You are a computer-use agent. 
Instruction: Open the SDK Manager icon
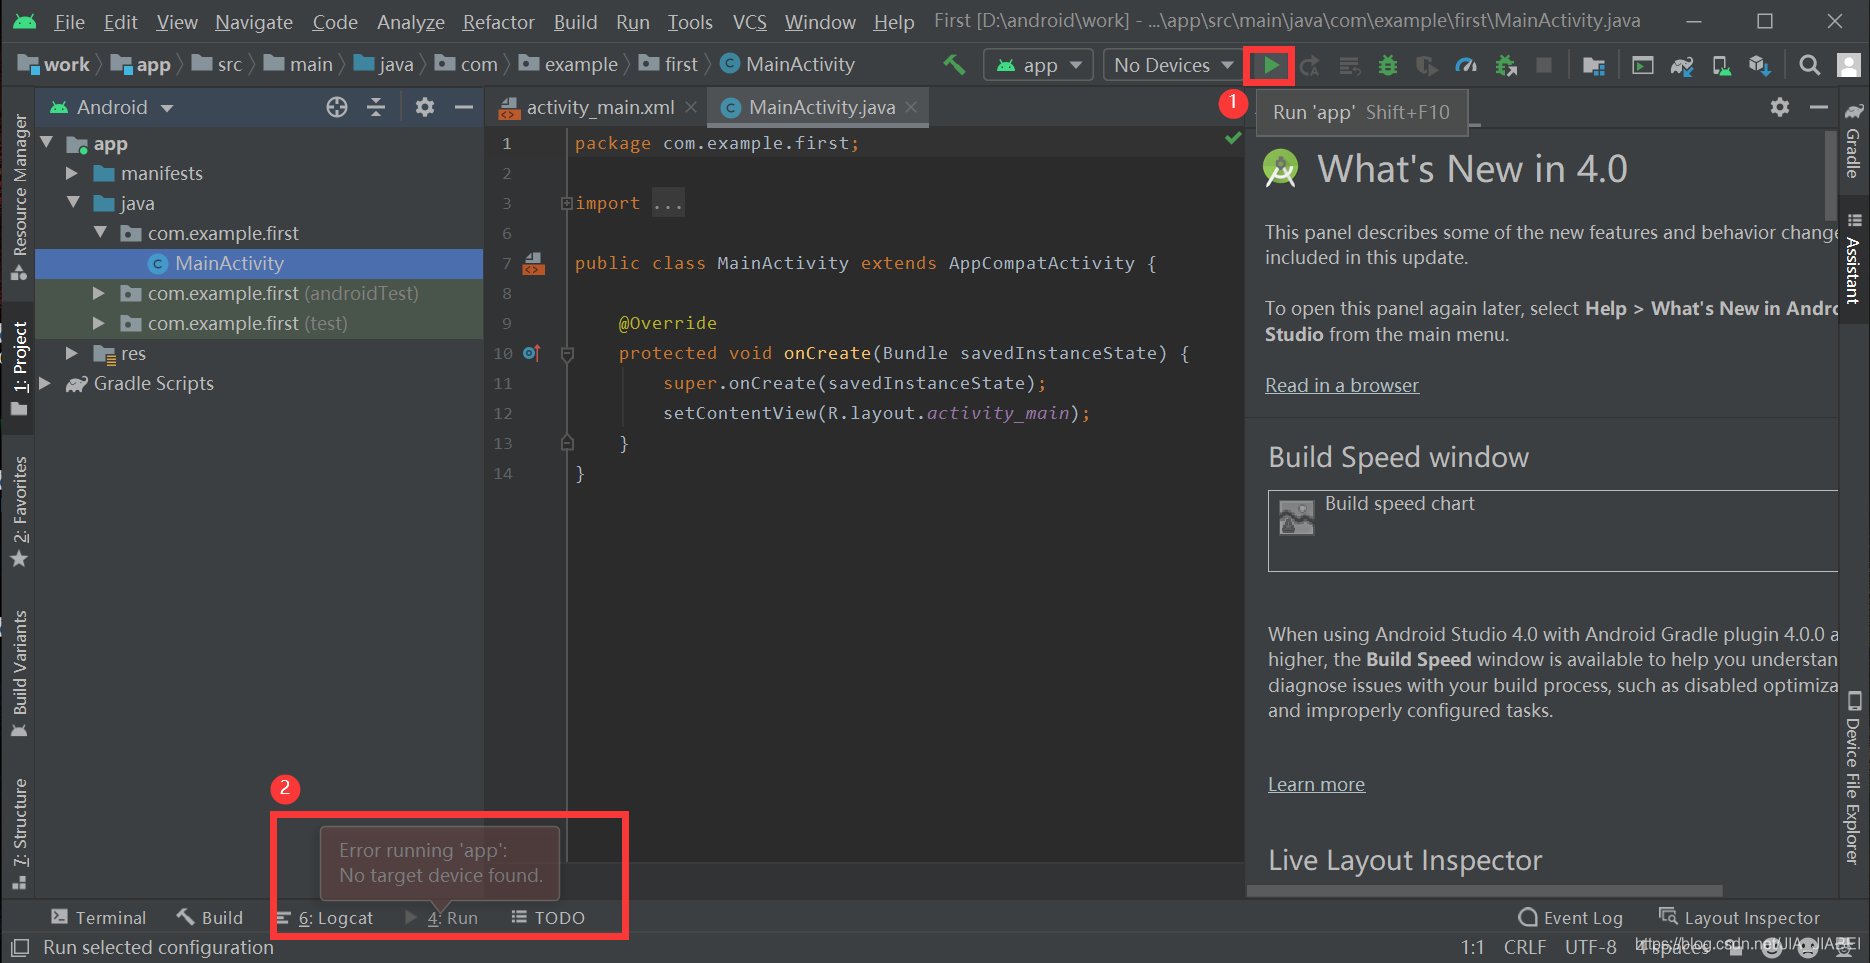(x=1760, y=65)
